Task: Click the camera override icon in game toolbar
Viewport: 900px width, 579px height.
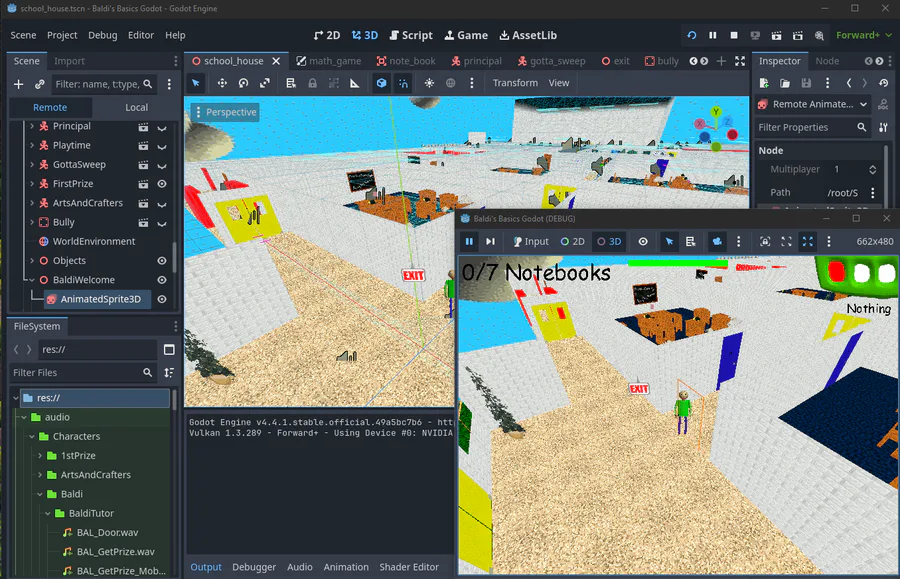Action: pyautogui.click(x=717, y=242)
